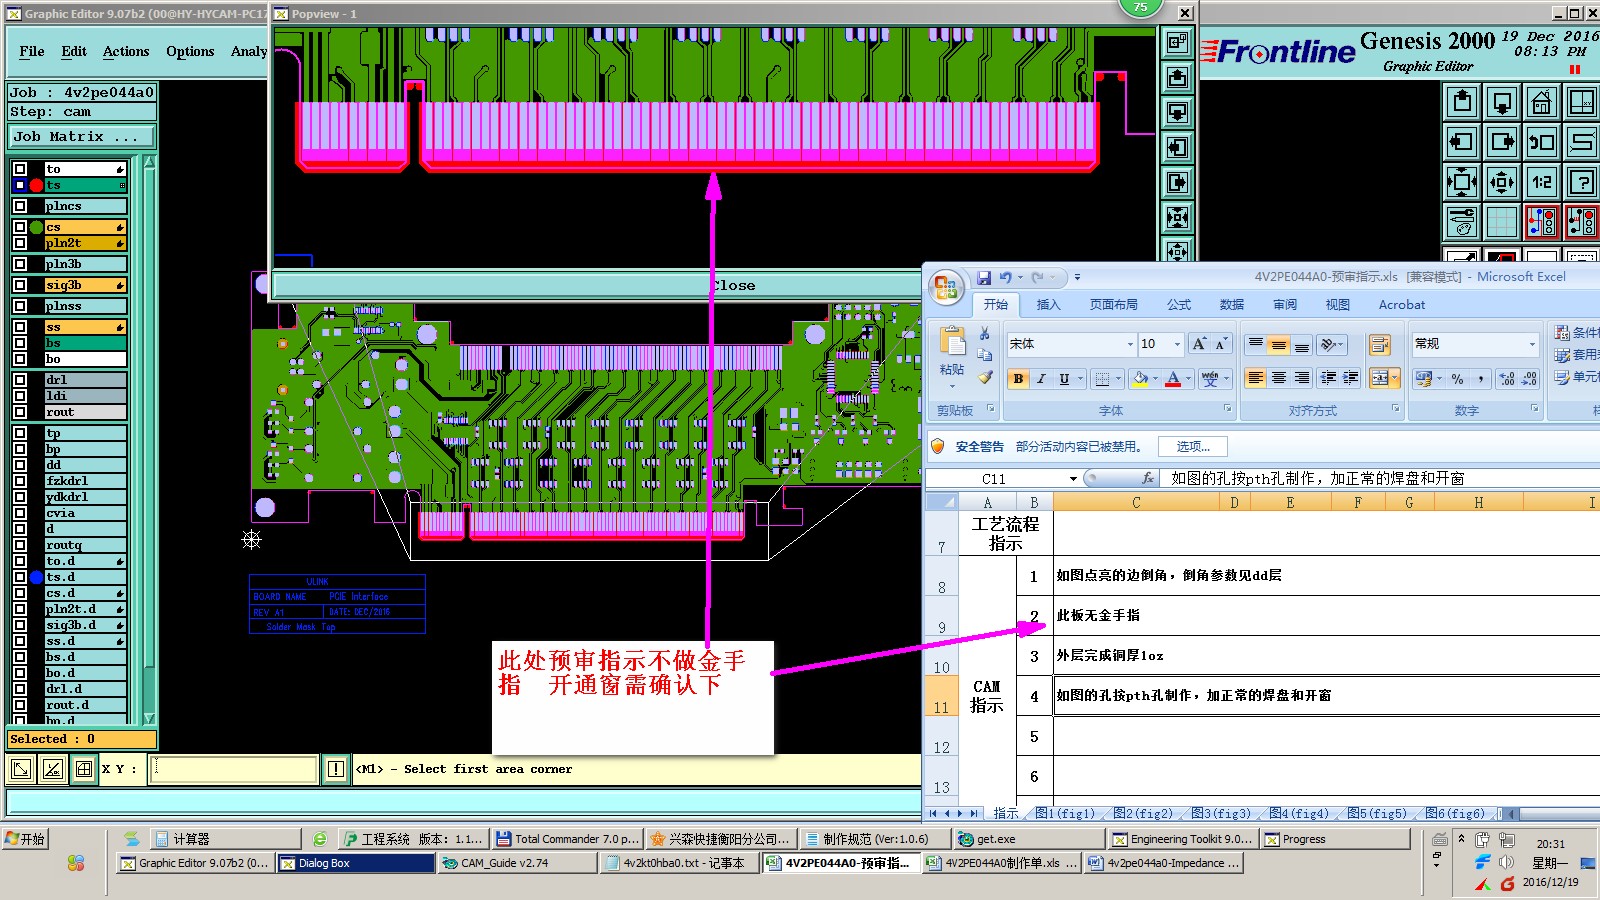
Task: Toggle the checkbox for layer to
Action: (x=20, y=169)
